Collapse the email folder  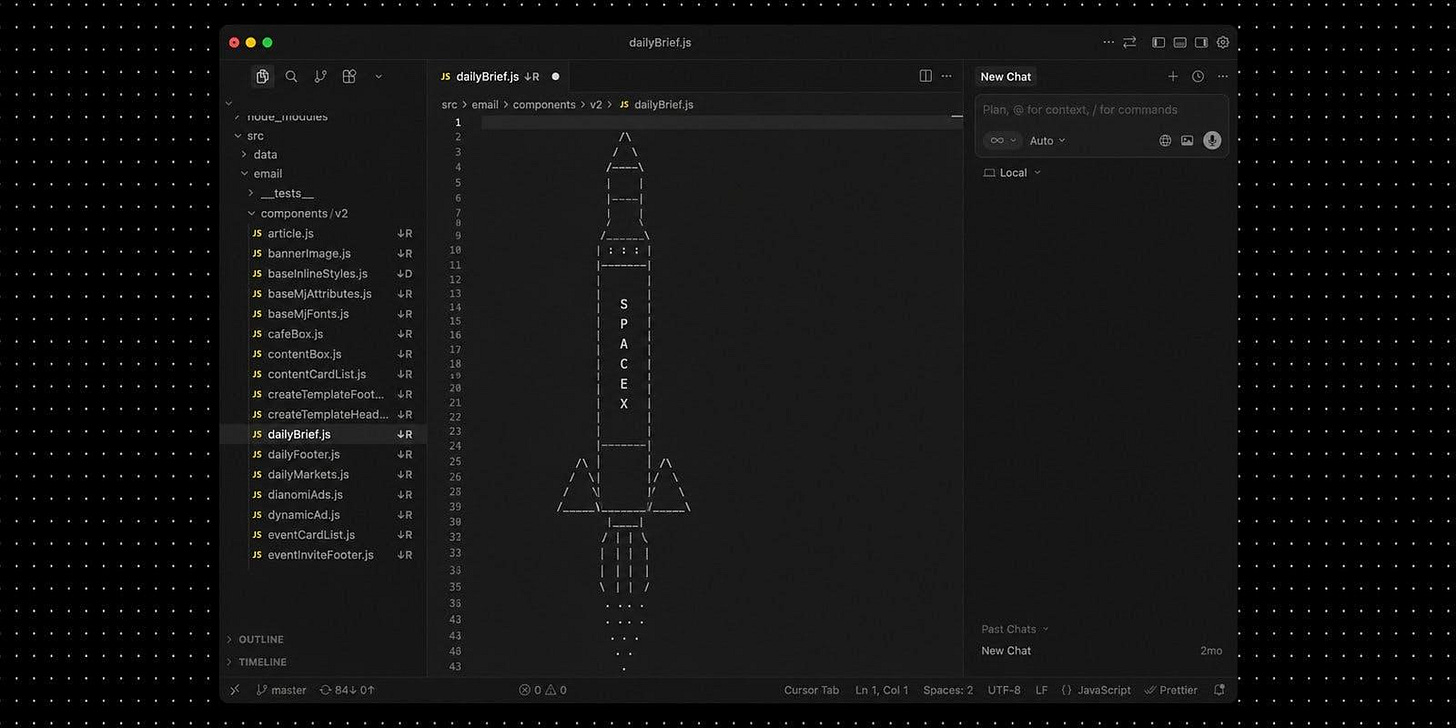(x=267, y=174)
